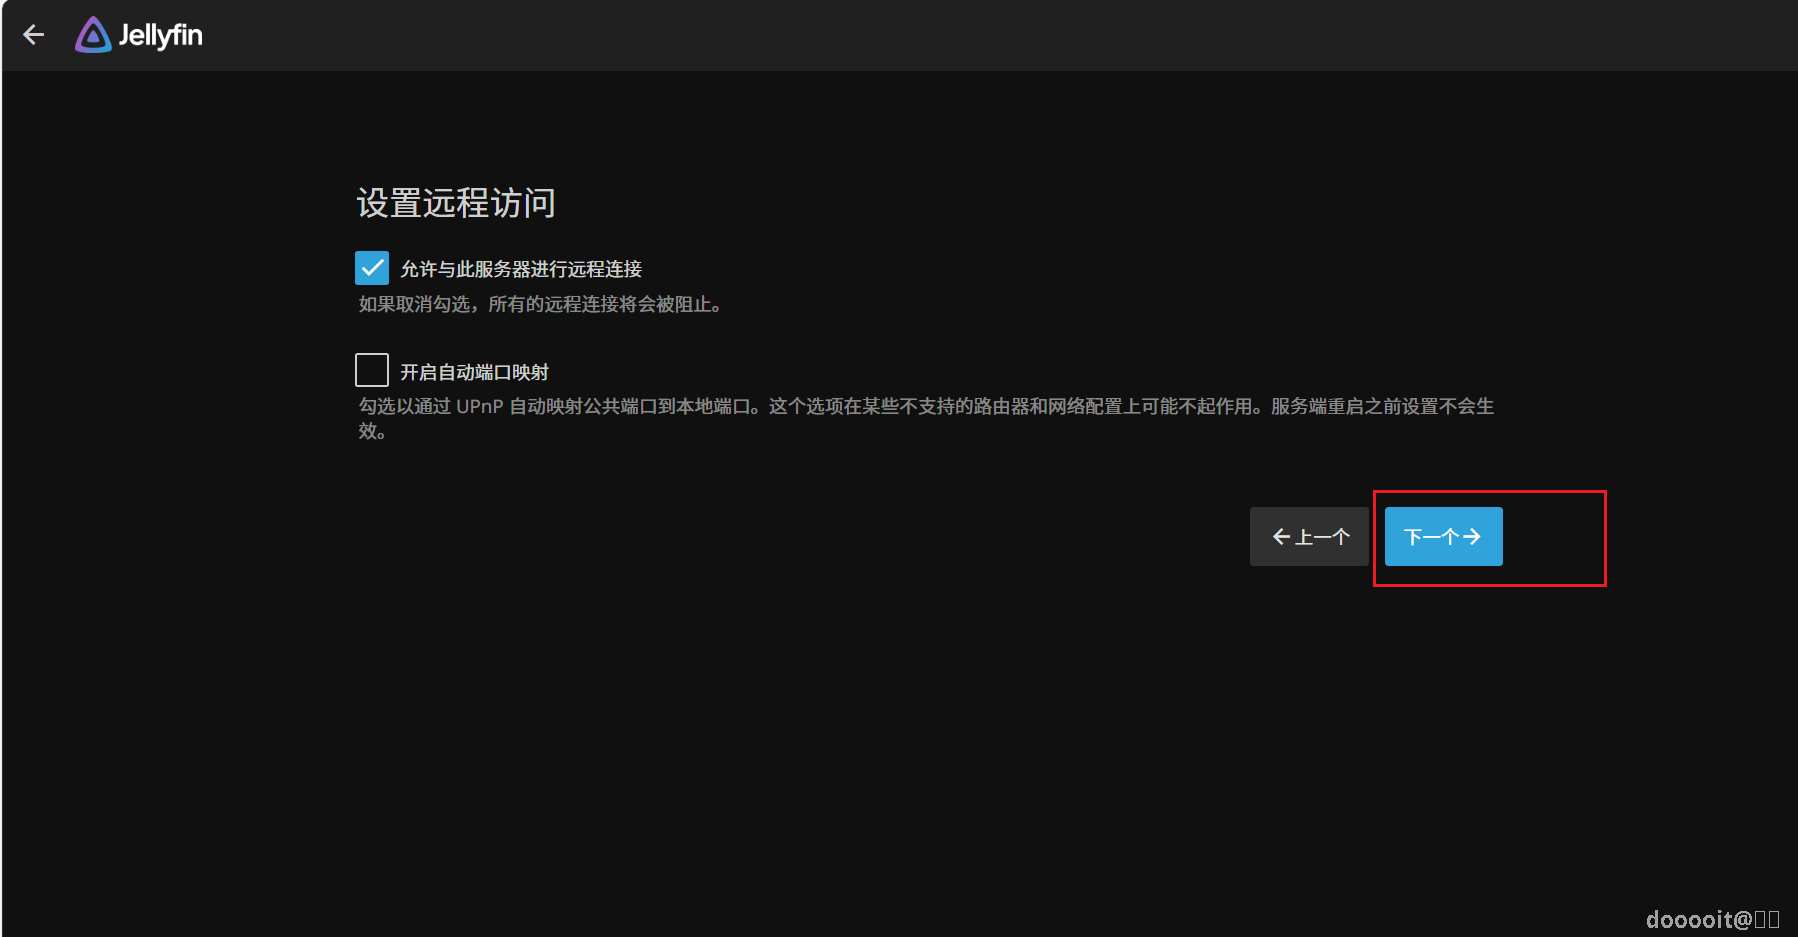Click 上一个 to go back a step
Image resolution: width=1798 pixels, height=937 pixels.
pos(1308,537)
